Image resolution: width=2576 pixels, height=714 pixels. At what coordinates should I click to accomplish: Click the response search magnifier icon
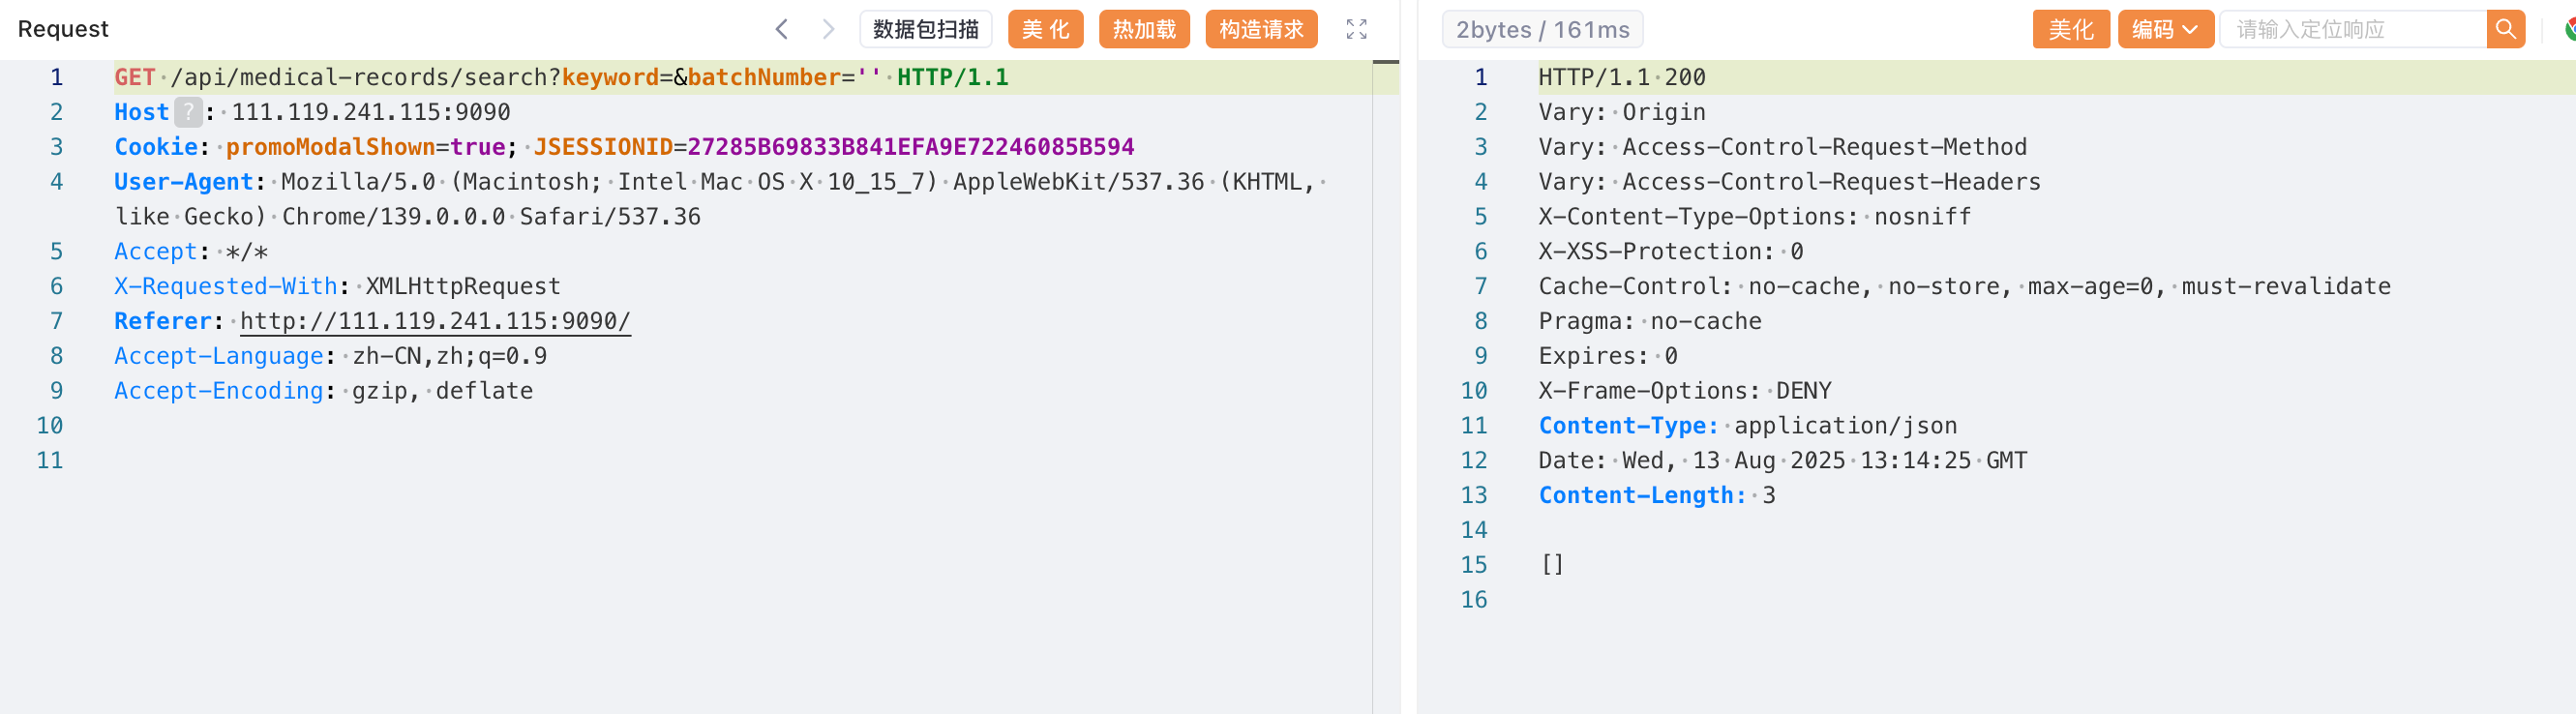(2505, 29)
